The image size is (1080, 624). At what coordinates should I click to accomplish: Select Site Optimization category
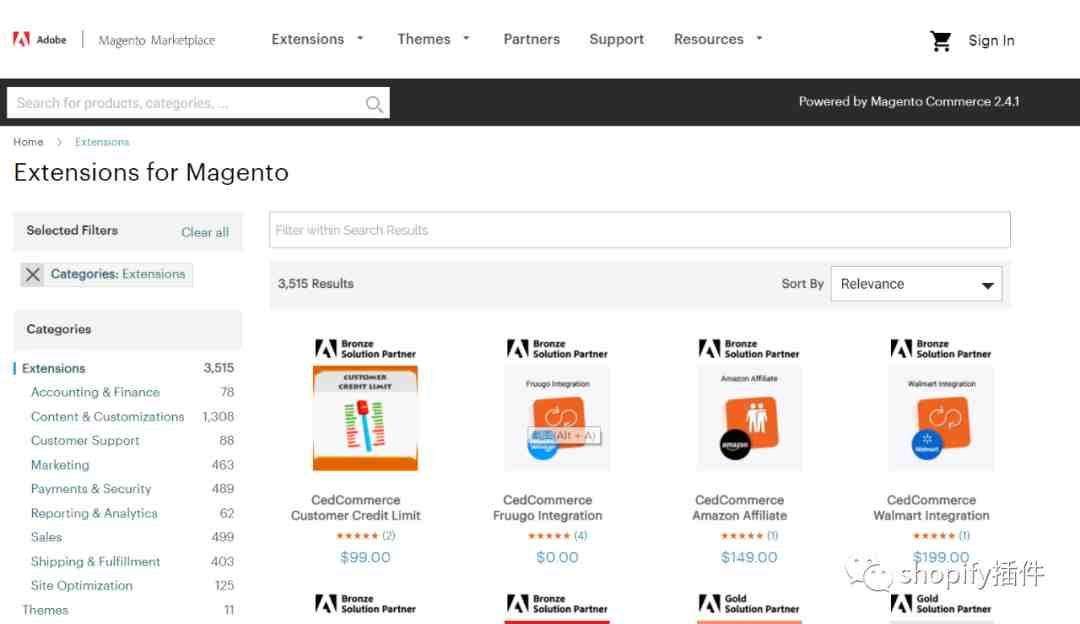tap(81, 585)
